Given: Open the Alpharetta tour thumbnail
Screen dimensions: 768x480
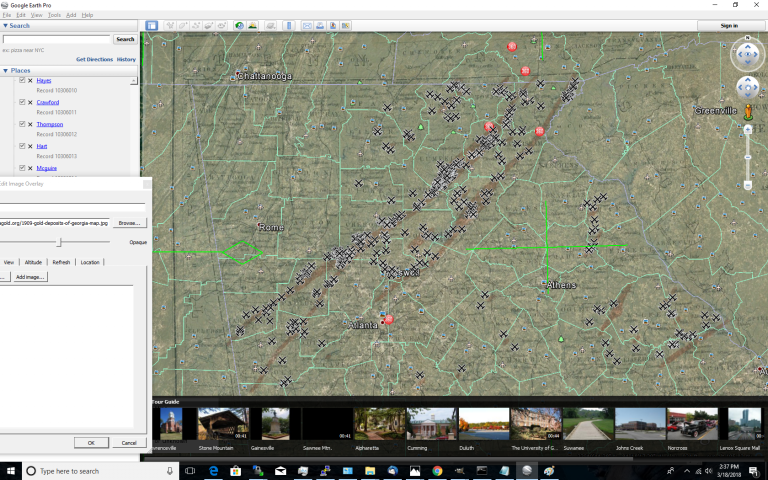Looking at the screenshot, I should [380, 424].
